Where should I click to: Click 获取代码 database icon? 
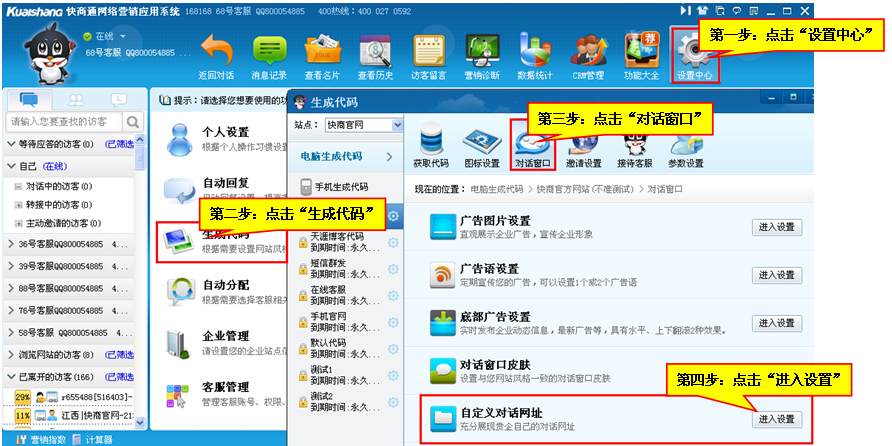pyautogui.click(x=431, y=143)
